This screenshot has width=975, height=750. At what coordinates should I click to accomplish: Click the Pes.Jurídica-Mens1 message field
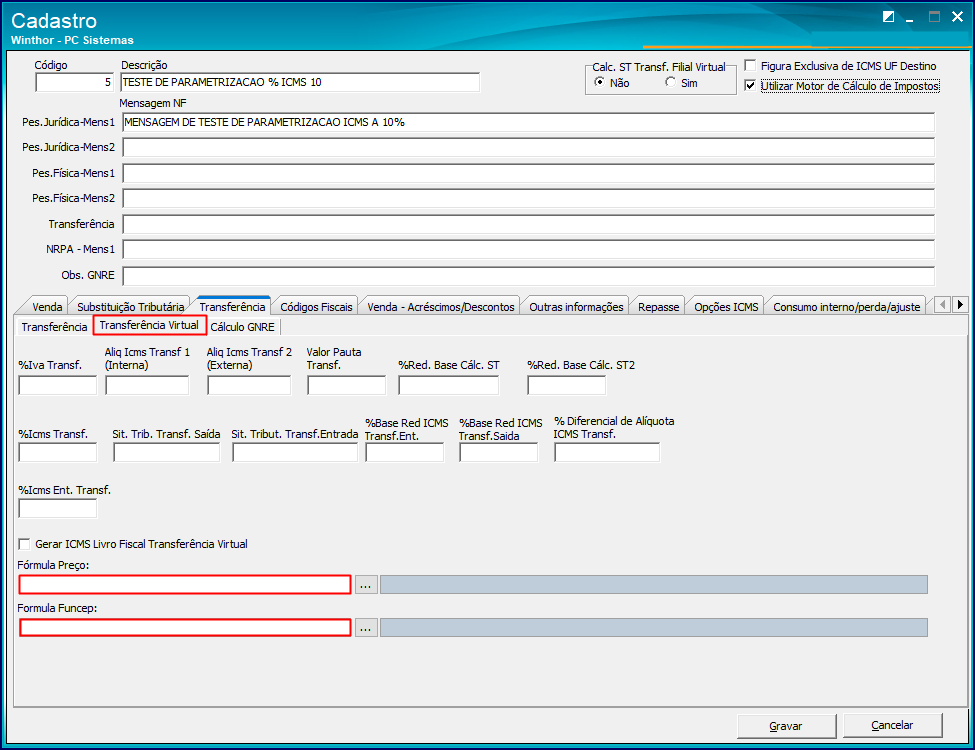click(x=529, y=123)
